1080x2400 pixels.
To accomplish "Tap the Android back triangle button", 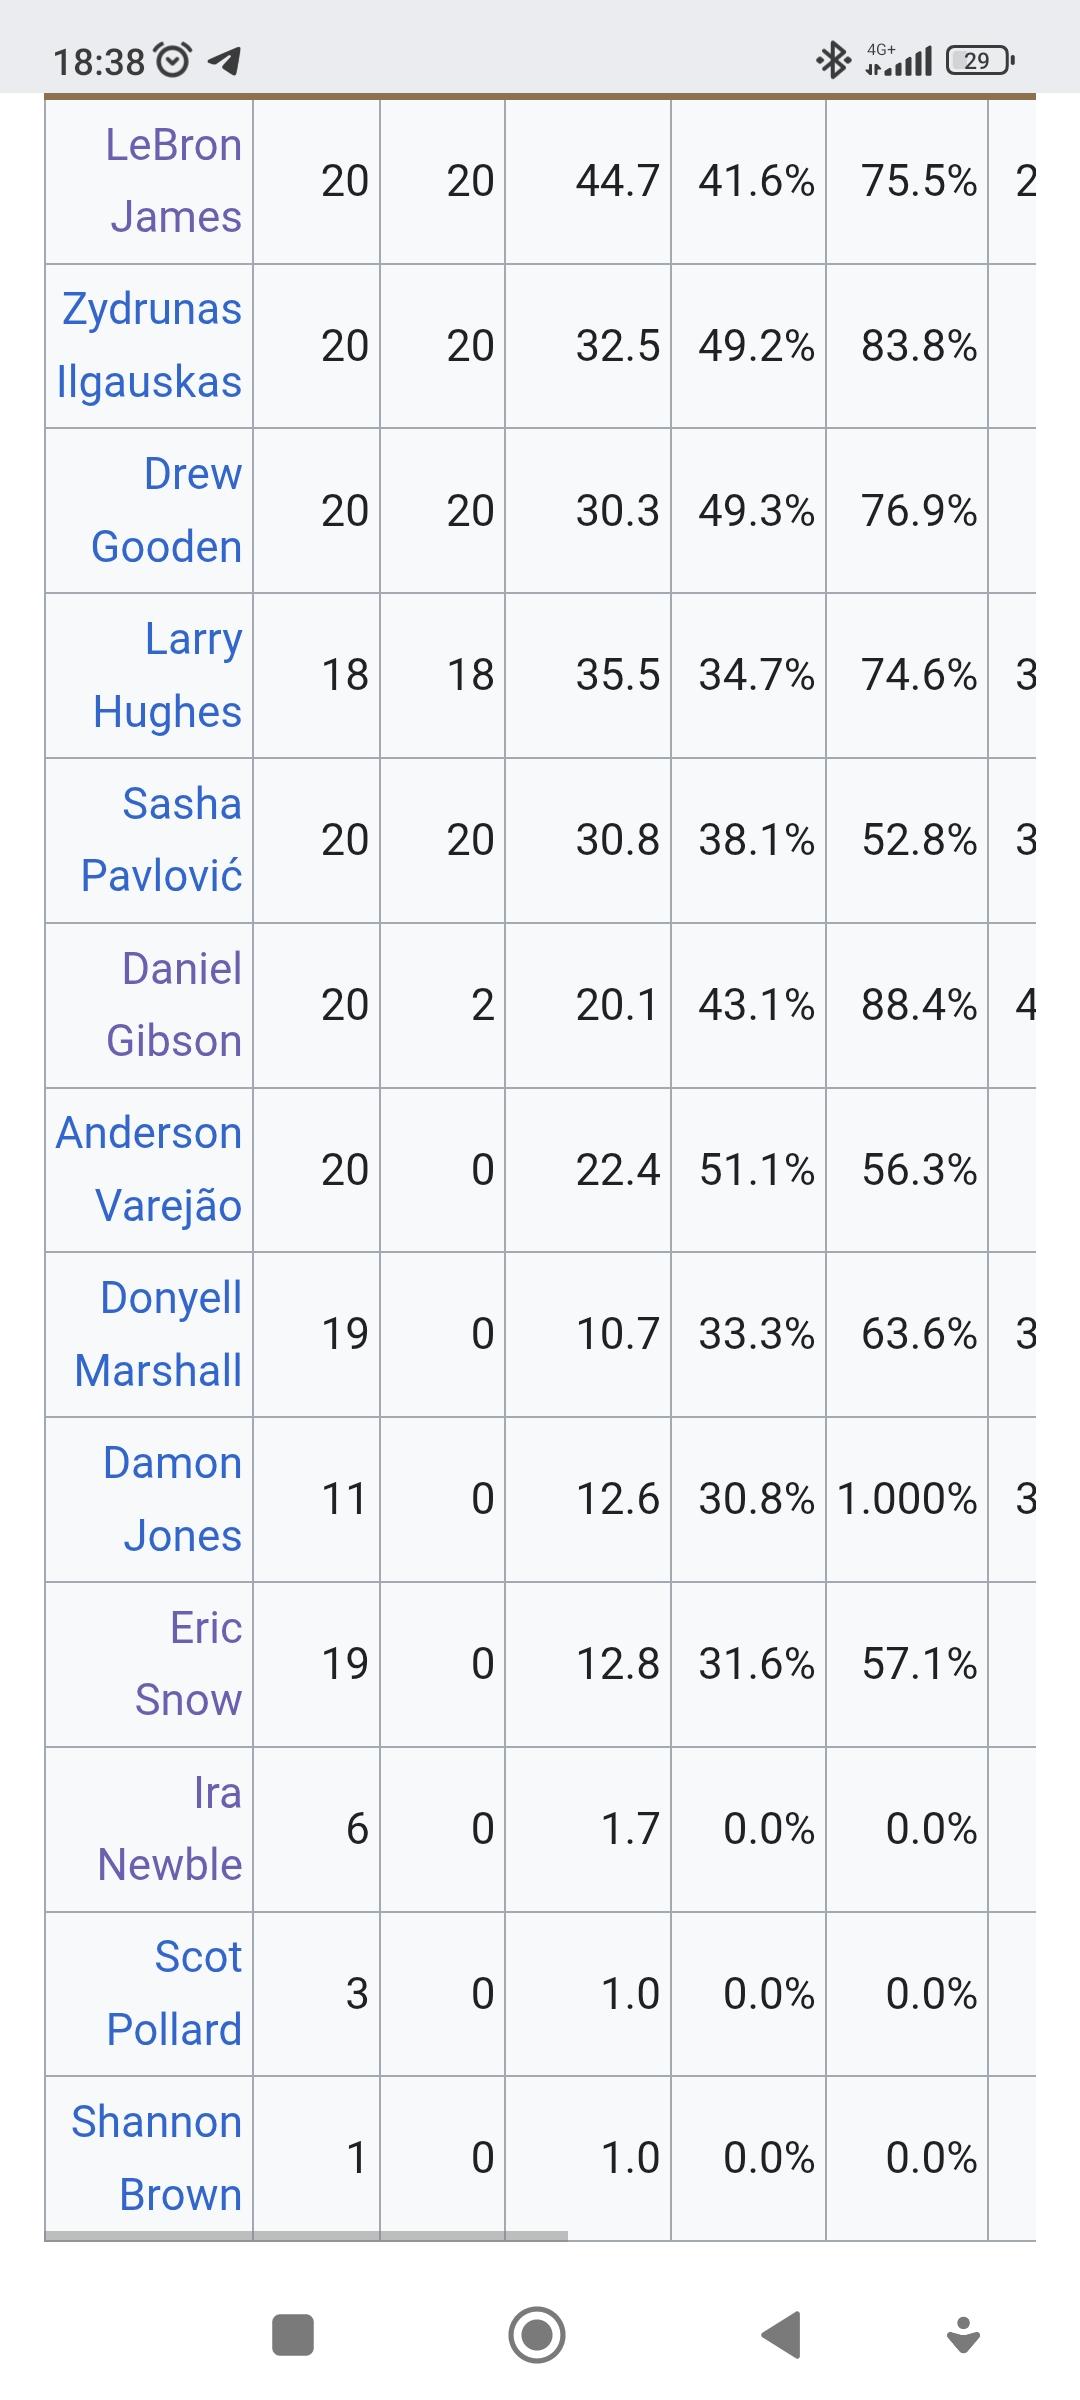I will [780, 2335].
